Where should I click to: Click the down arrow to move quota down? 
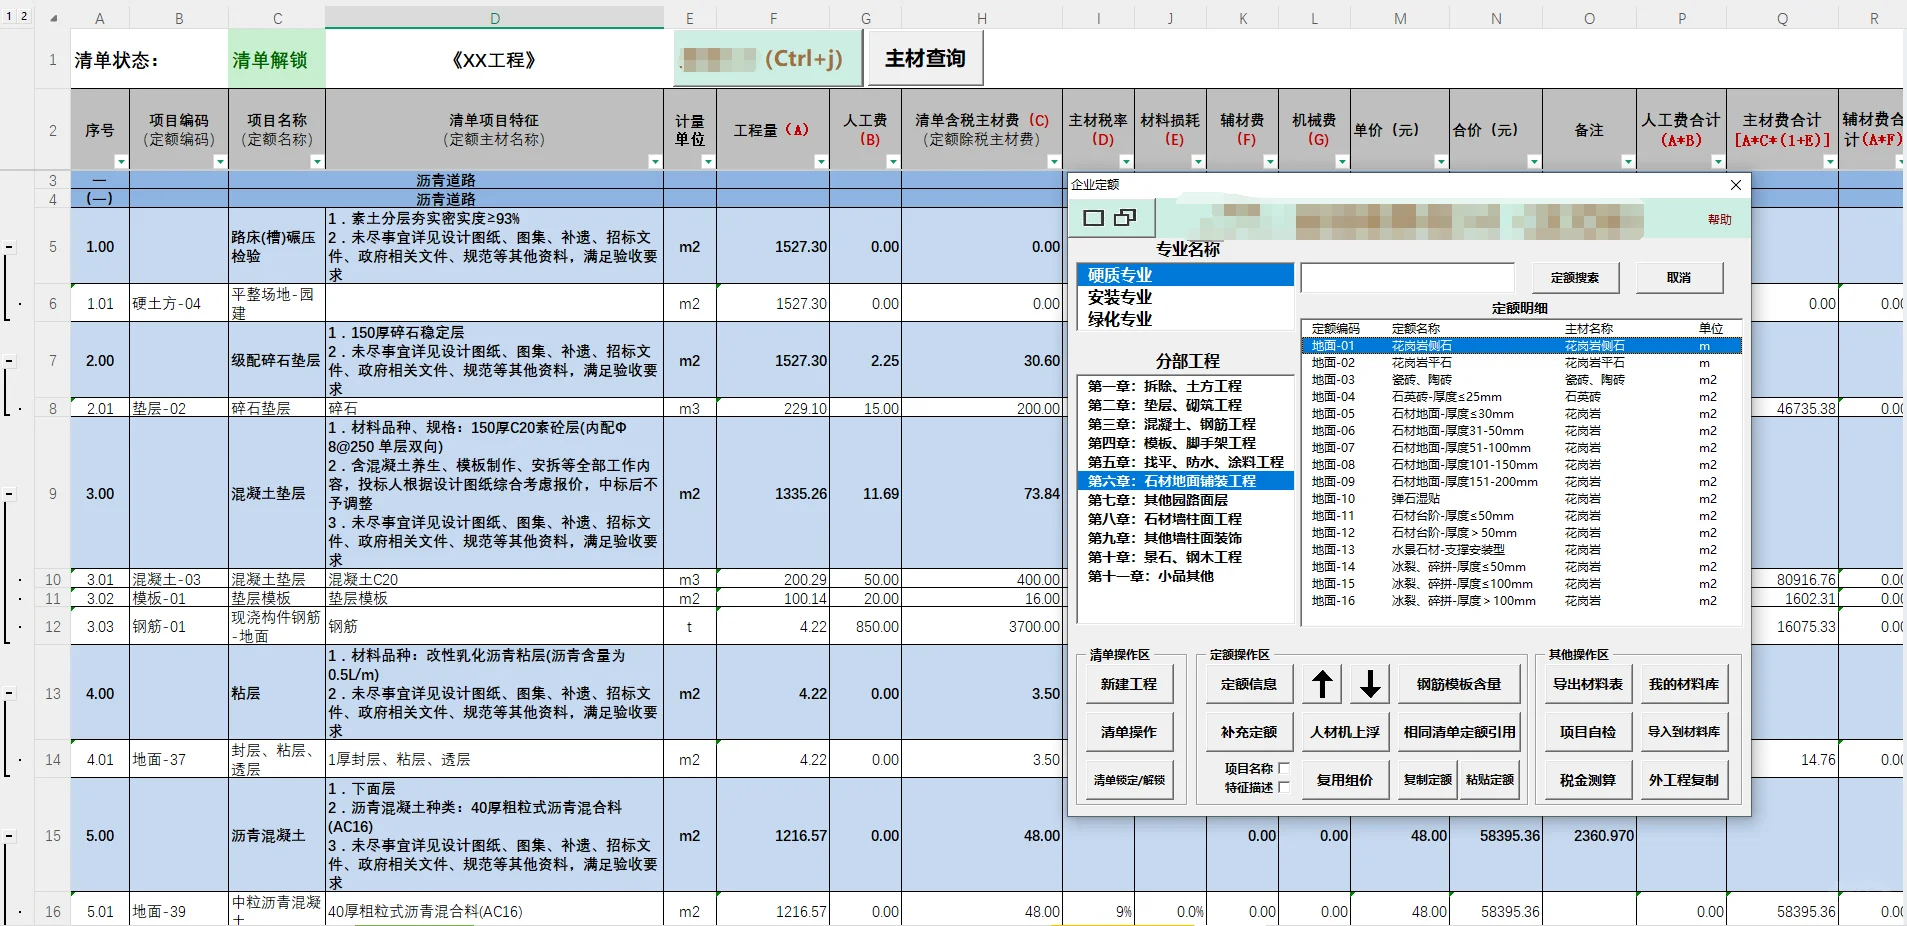[1369, 684]
